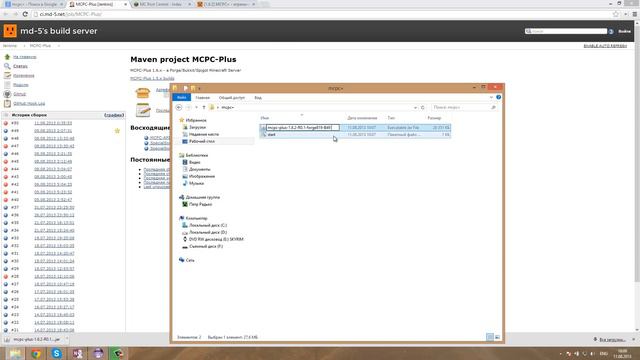640x360 pixels.
Task: Select Документы under Библиотеки
Action: click(200, 169)
